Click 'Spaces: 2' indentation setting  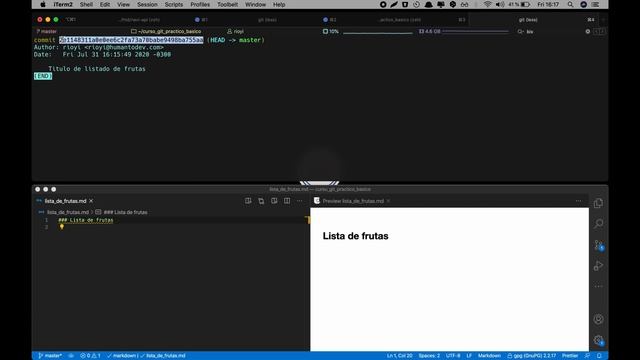429,356
